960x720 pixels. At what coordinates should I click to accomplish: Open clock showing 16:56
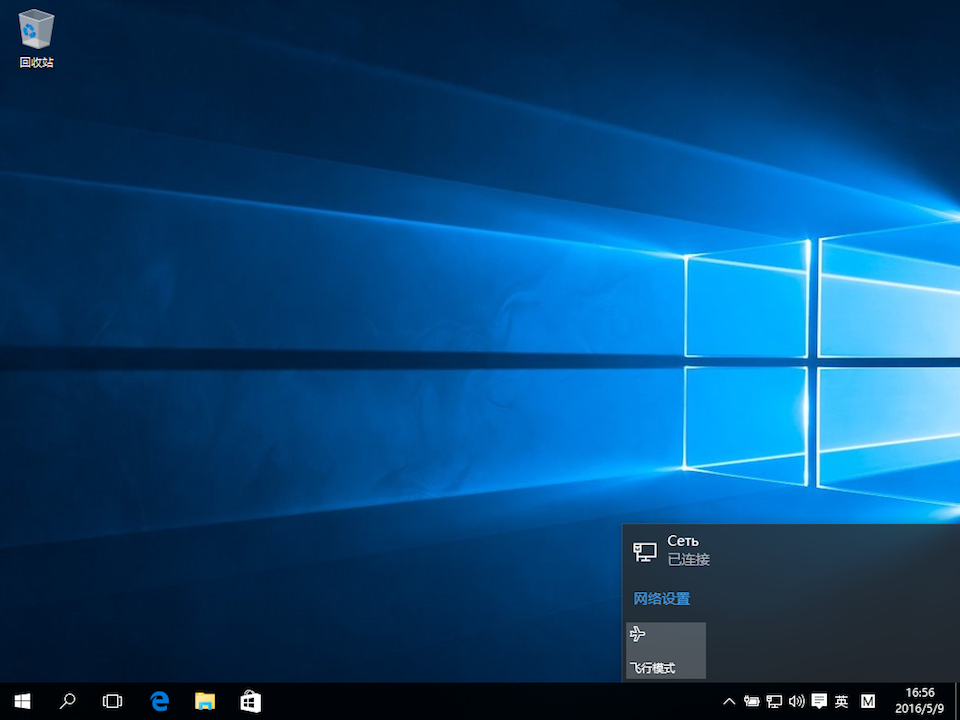click(x=920, y=701)
